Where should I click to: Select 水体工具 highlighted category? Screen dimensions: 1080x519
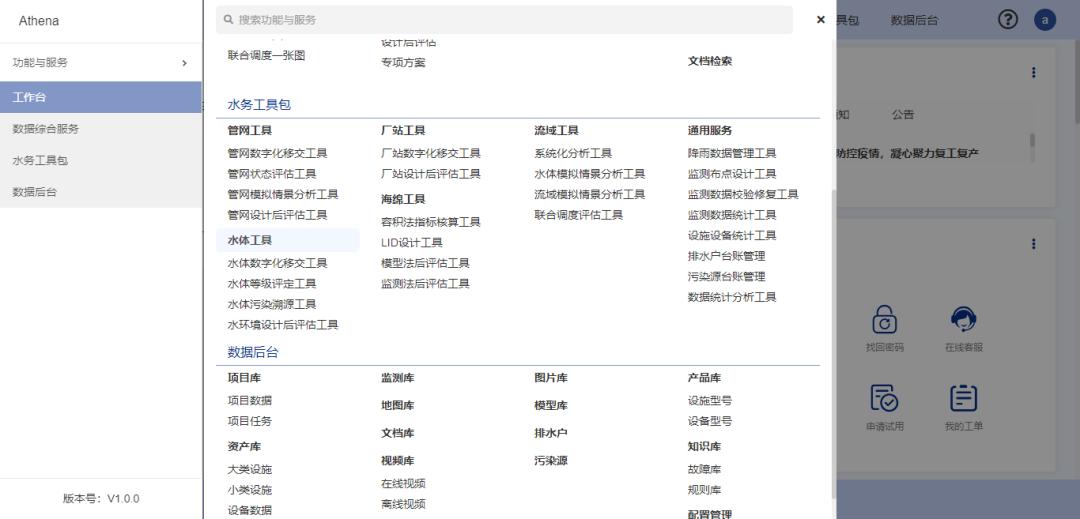click(250, 240)
